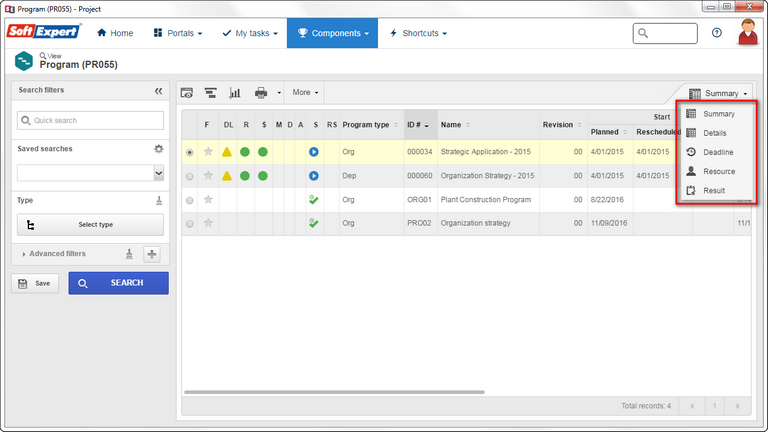Click the printer toolbar icon
768x432 pixels.
pos(261,93)
